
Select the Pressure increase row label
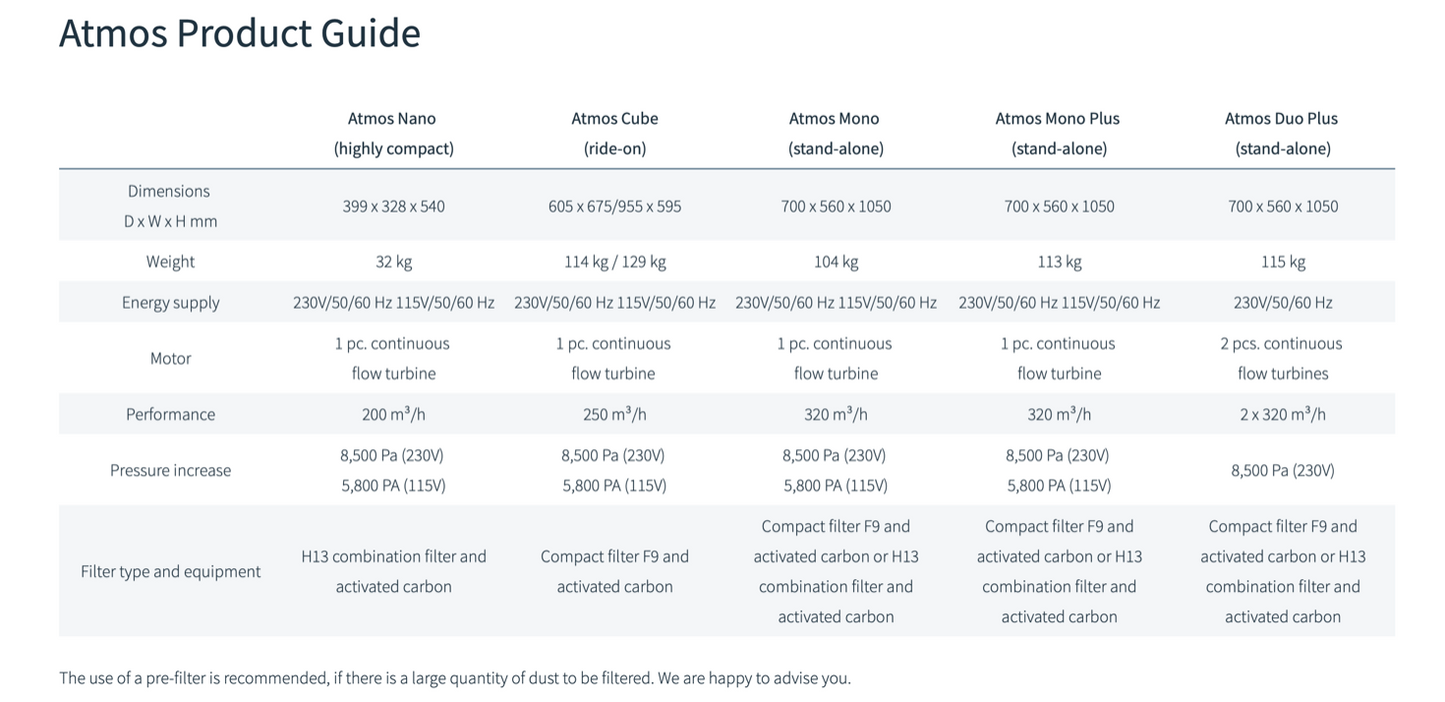170,470
